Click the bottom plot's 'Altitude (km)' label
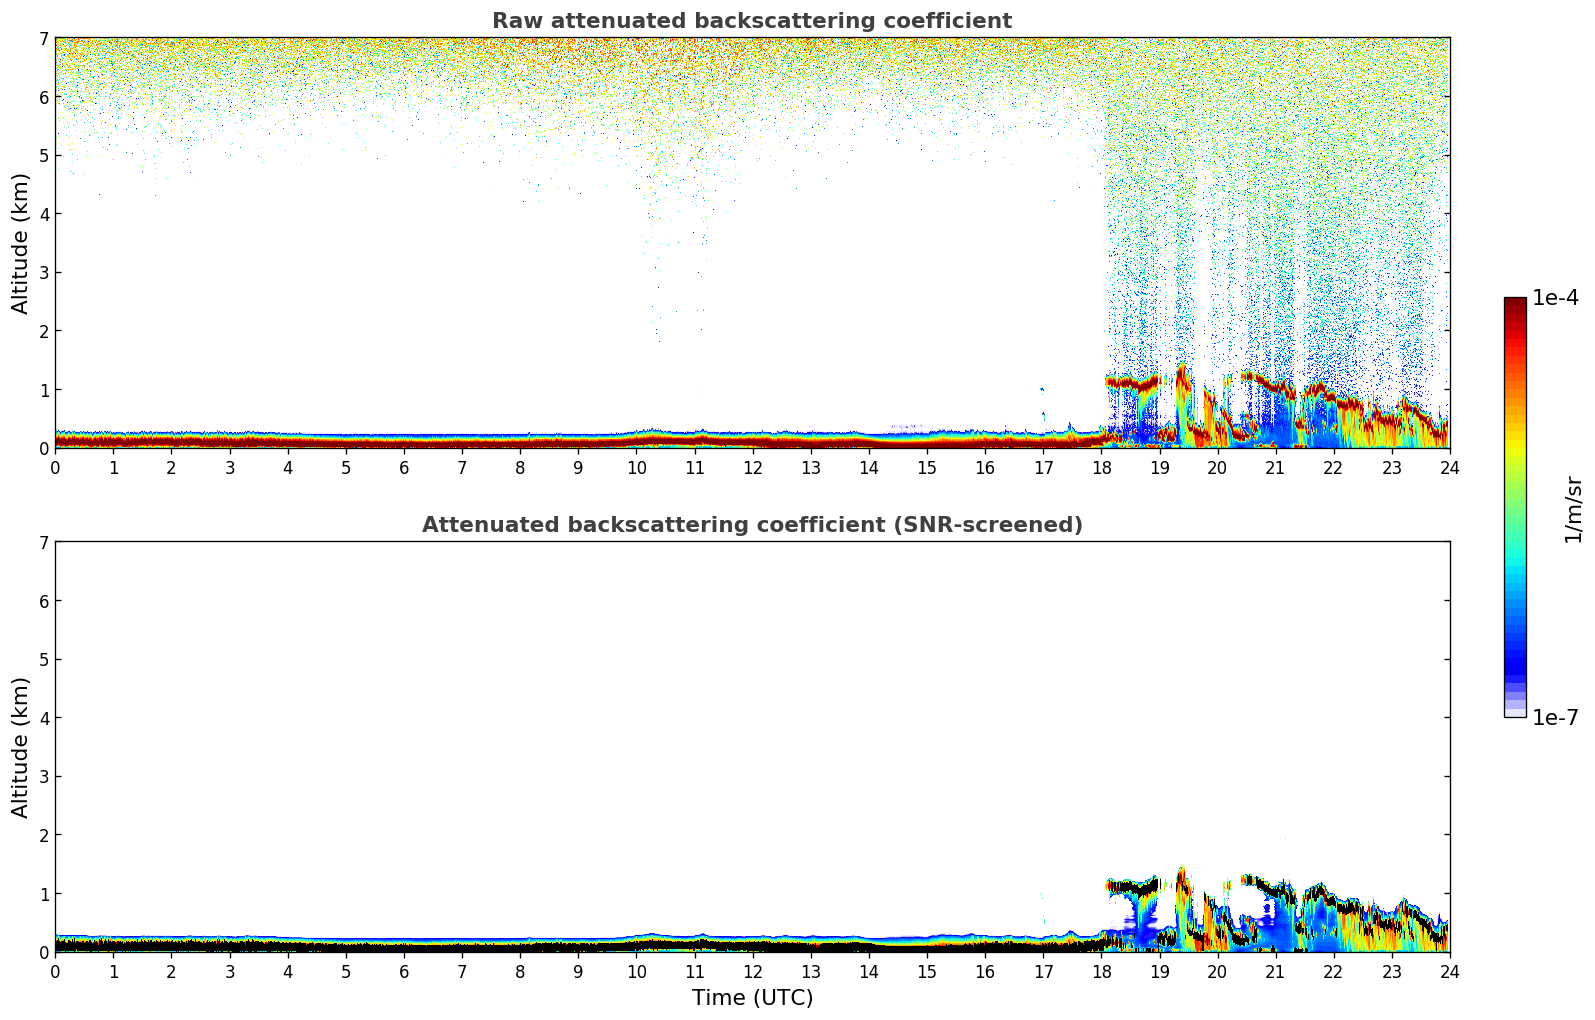 pos(21,747)
